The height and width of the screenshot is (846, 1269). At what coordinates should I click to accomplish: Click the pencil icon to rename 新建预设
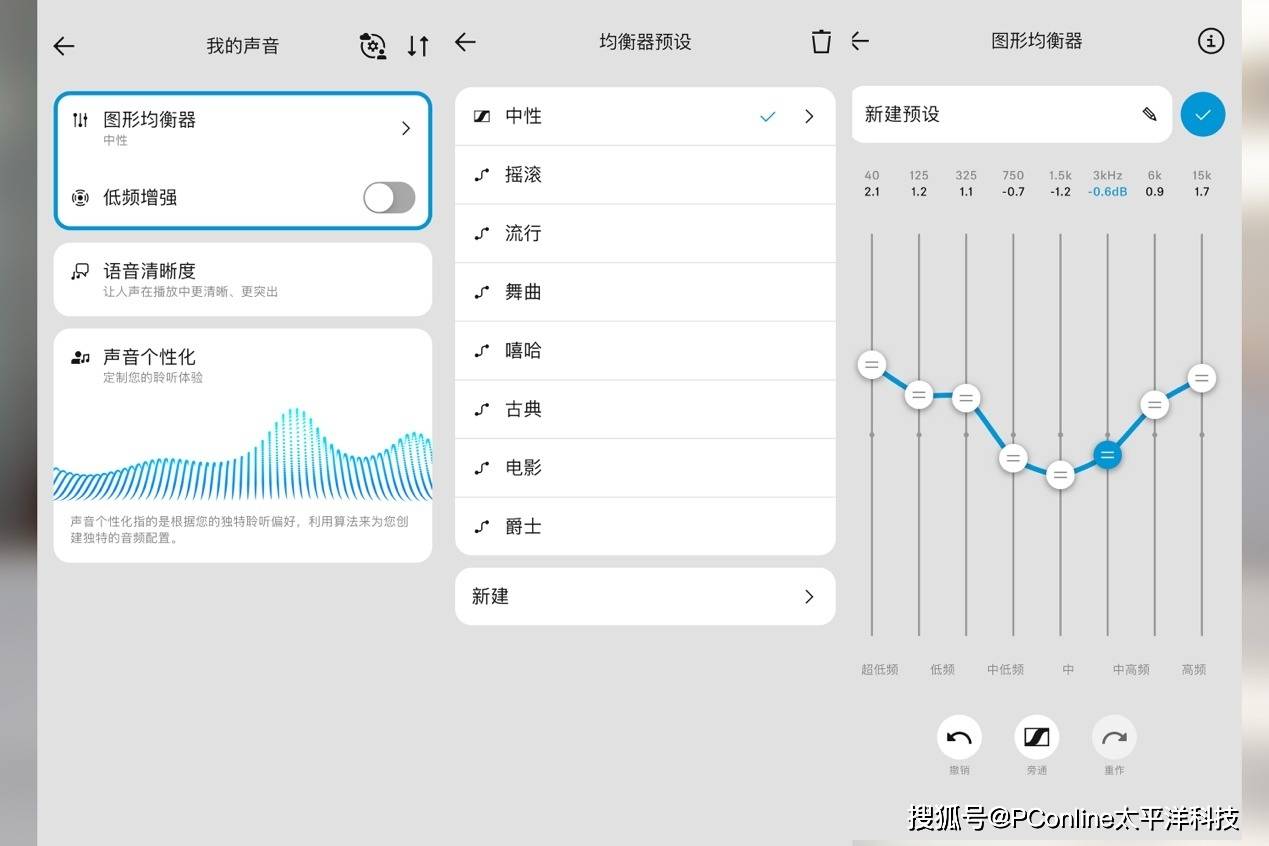tap(1149, 114)
